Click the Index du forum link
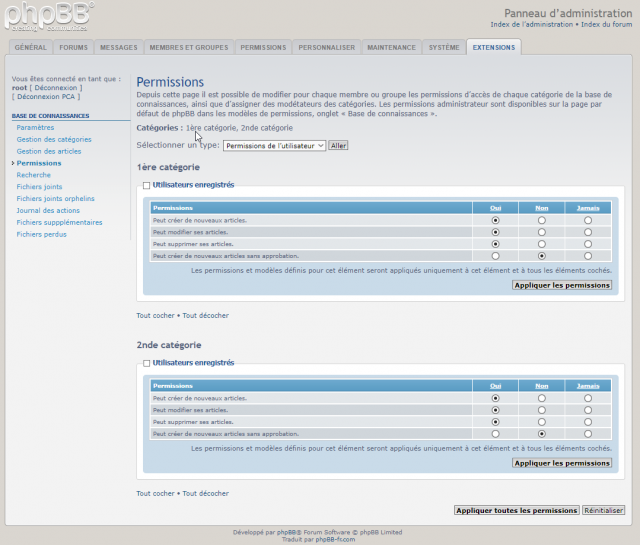The width and height of the screenshot is (640, 545). pyautogui.click(x=606, y=23)
